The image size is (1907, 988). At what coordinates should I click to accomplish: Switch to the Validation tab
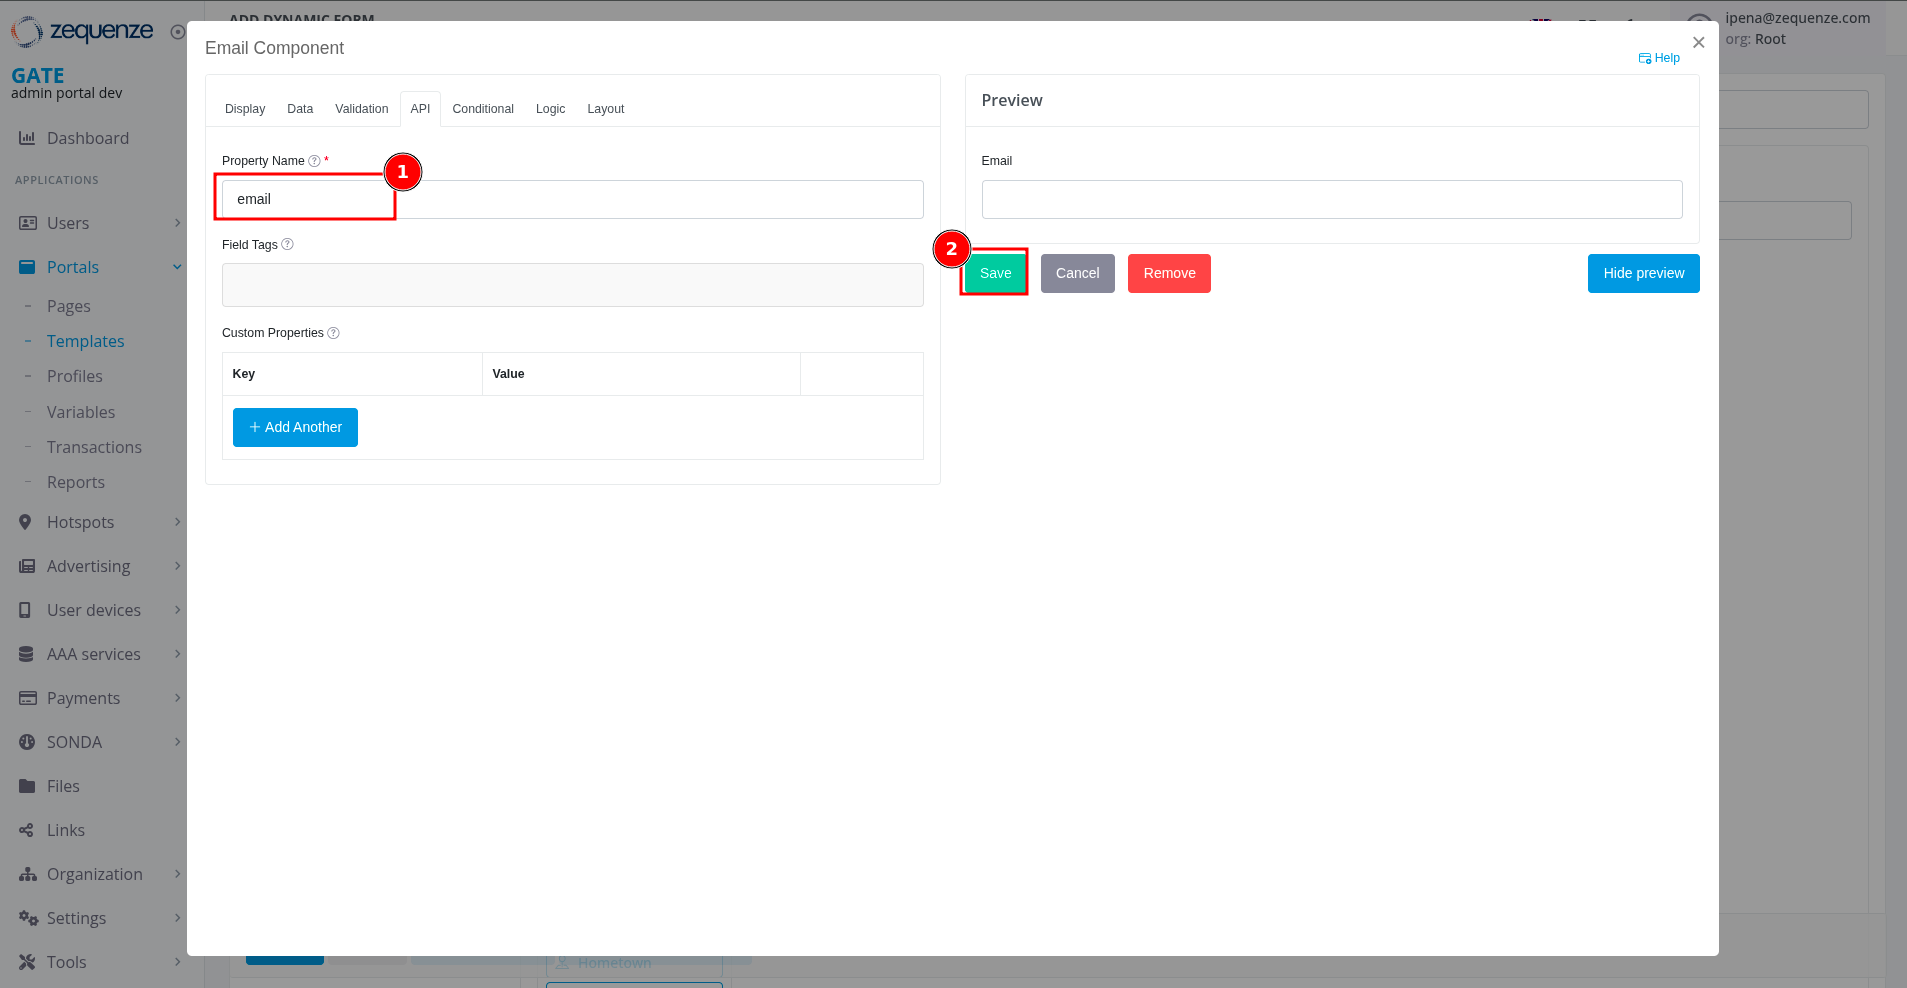pos(361,109)
